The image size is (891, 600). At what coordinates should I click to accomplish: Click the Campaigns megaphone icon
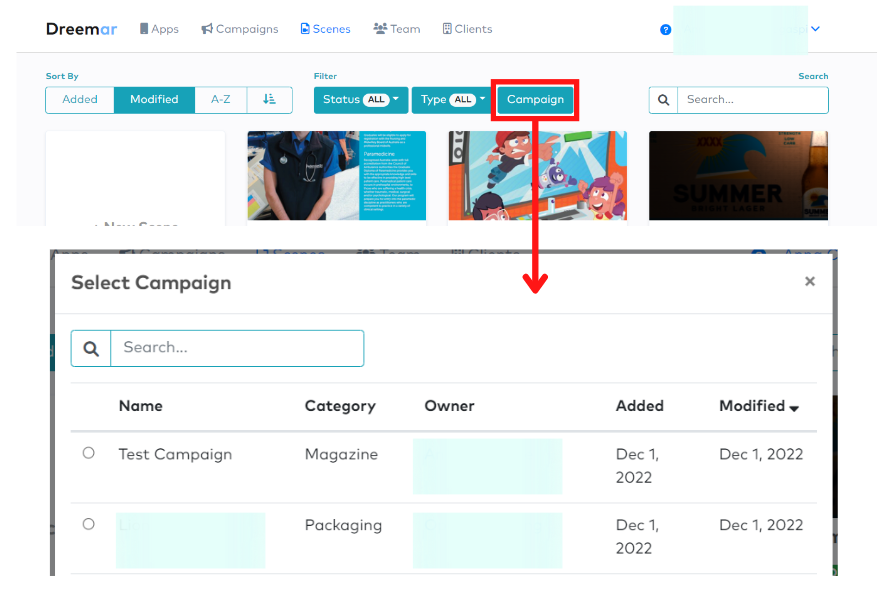coord(207,28)
